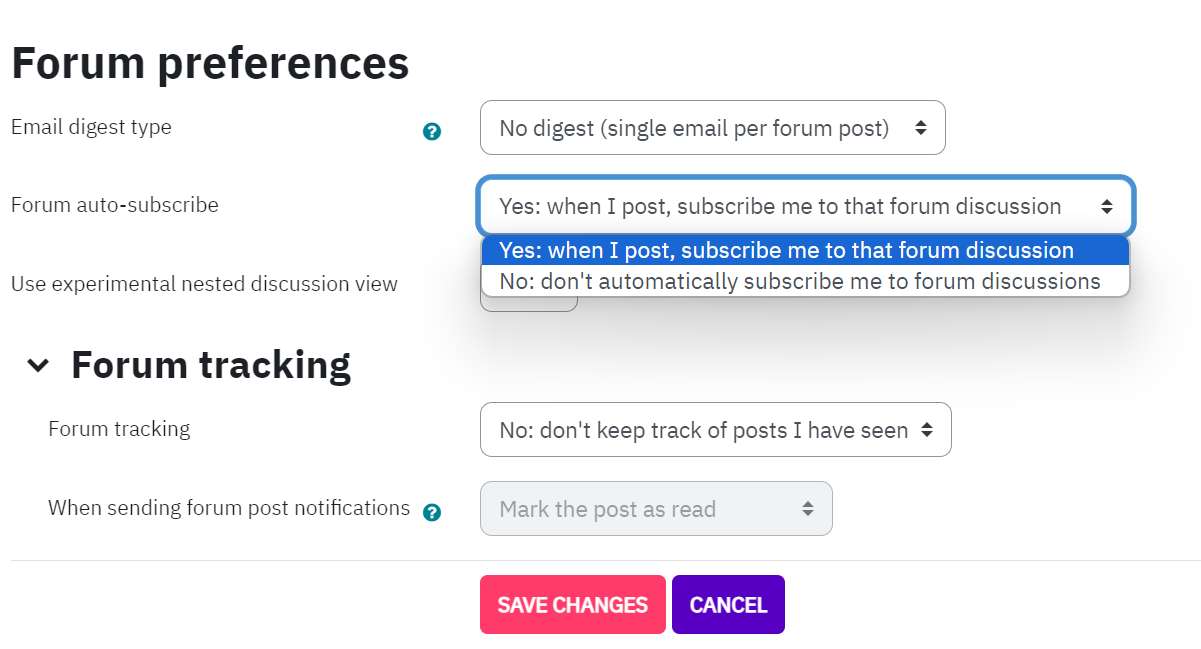Collapse the Forum tracking section chevron
The height and width of the screenshot is (649, 1201).
pyautogui.click(x=38, y=365)
